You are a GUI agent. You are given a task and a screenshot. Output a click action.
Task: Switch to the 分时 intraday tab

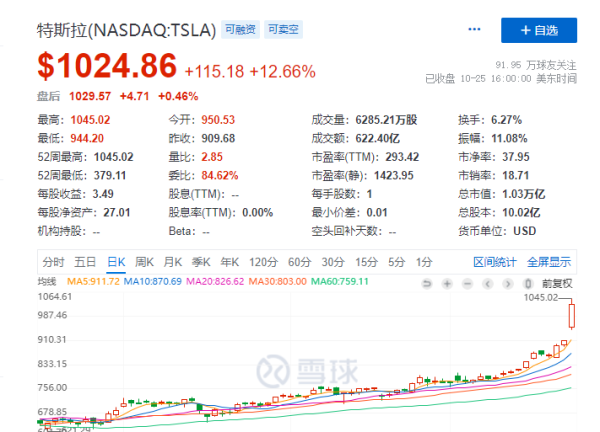coord(52,261)
